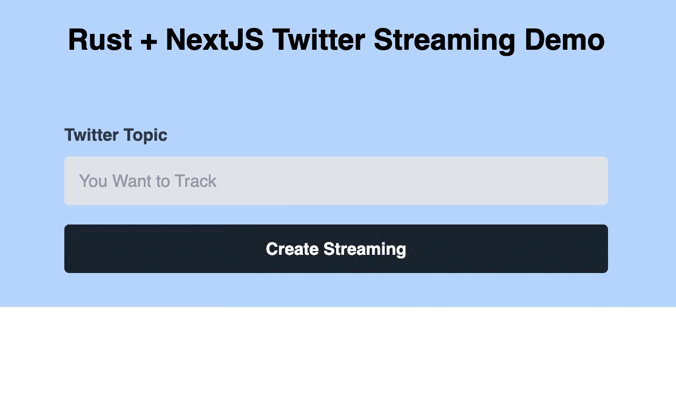Click the word 'NextJS' in the title
676x398 pixels.
click(214, 40)
